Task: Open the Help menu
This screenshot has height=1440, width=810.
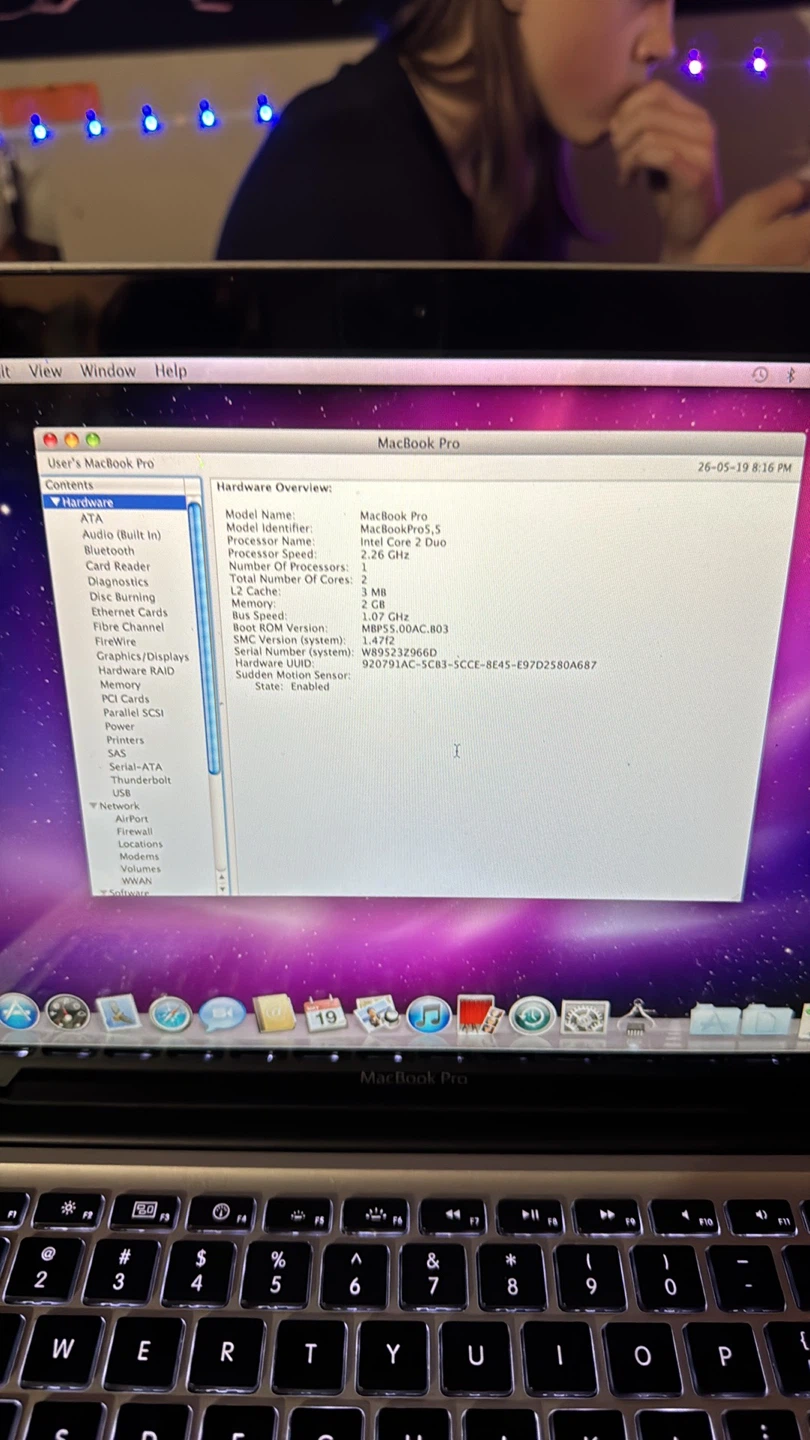Action: [x=170, y=370]
